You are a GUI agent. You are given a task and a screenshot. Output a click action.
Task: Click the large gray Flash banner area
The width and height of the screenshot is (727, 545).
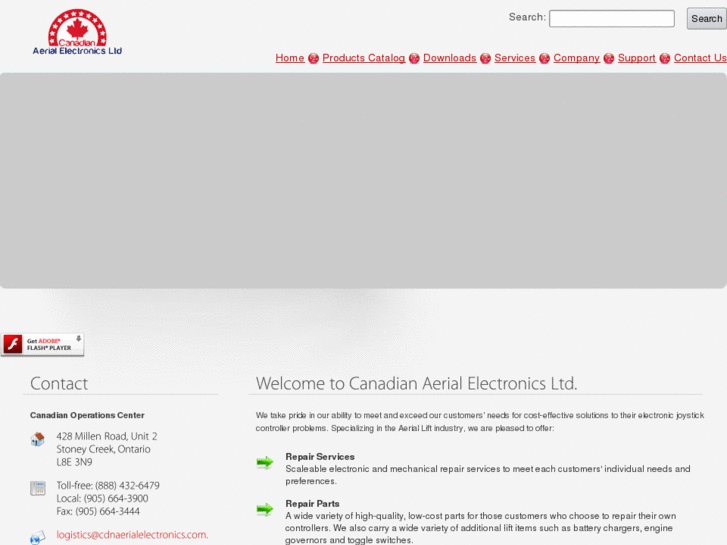363,180
